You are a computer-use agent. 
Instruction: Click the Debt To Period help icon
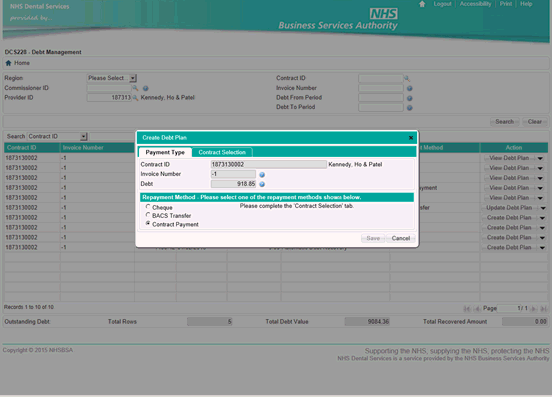click(x=409, y=108)
